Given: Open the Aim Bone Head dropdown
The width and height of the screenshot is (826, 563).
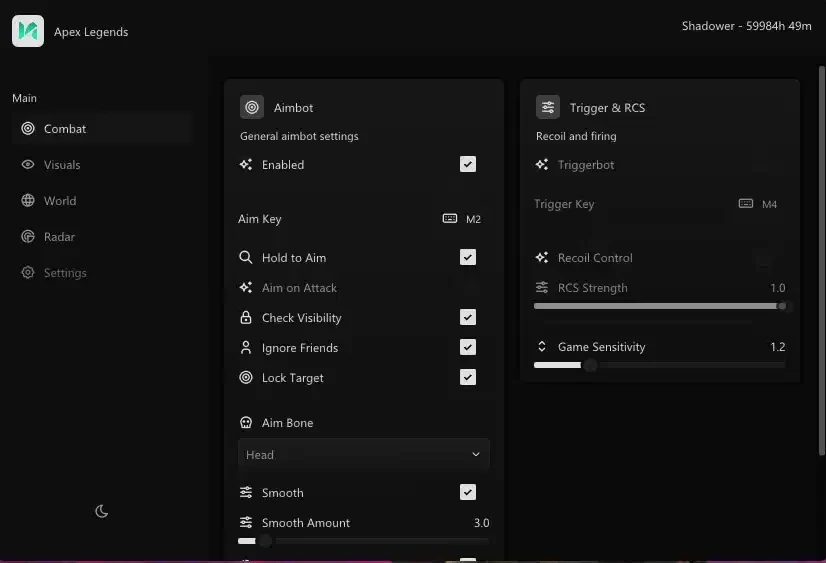Looking at the screenshot, I should 364,455.
